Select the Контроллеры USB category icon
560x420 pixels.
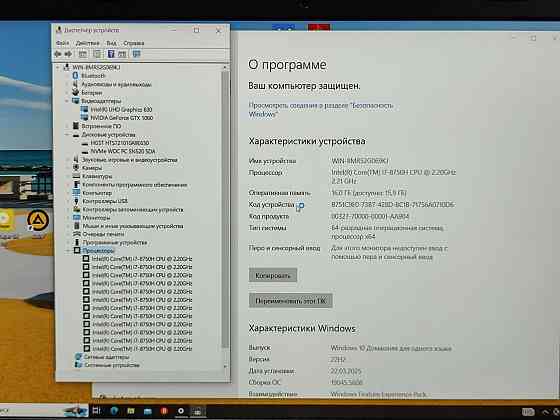click(76, 201)
